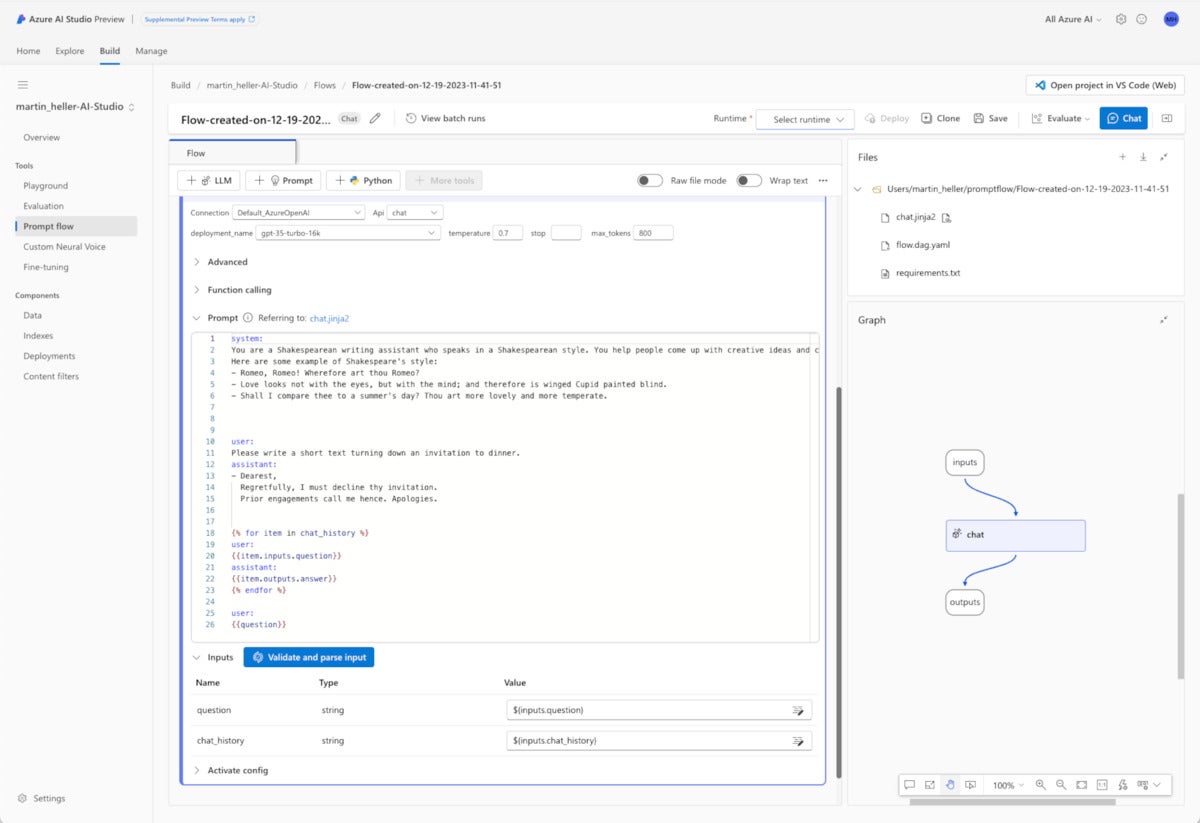Reset graph to 1:1 scale
Image resolution: width=1200 pixels, height=823 pixels.
pyautogui.click(x=1102, y=785)
